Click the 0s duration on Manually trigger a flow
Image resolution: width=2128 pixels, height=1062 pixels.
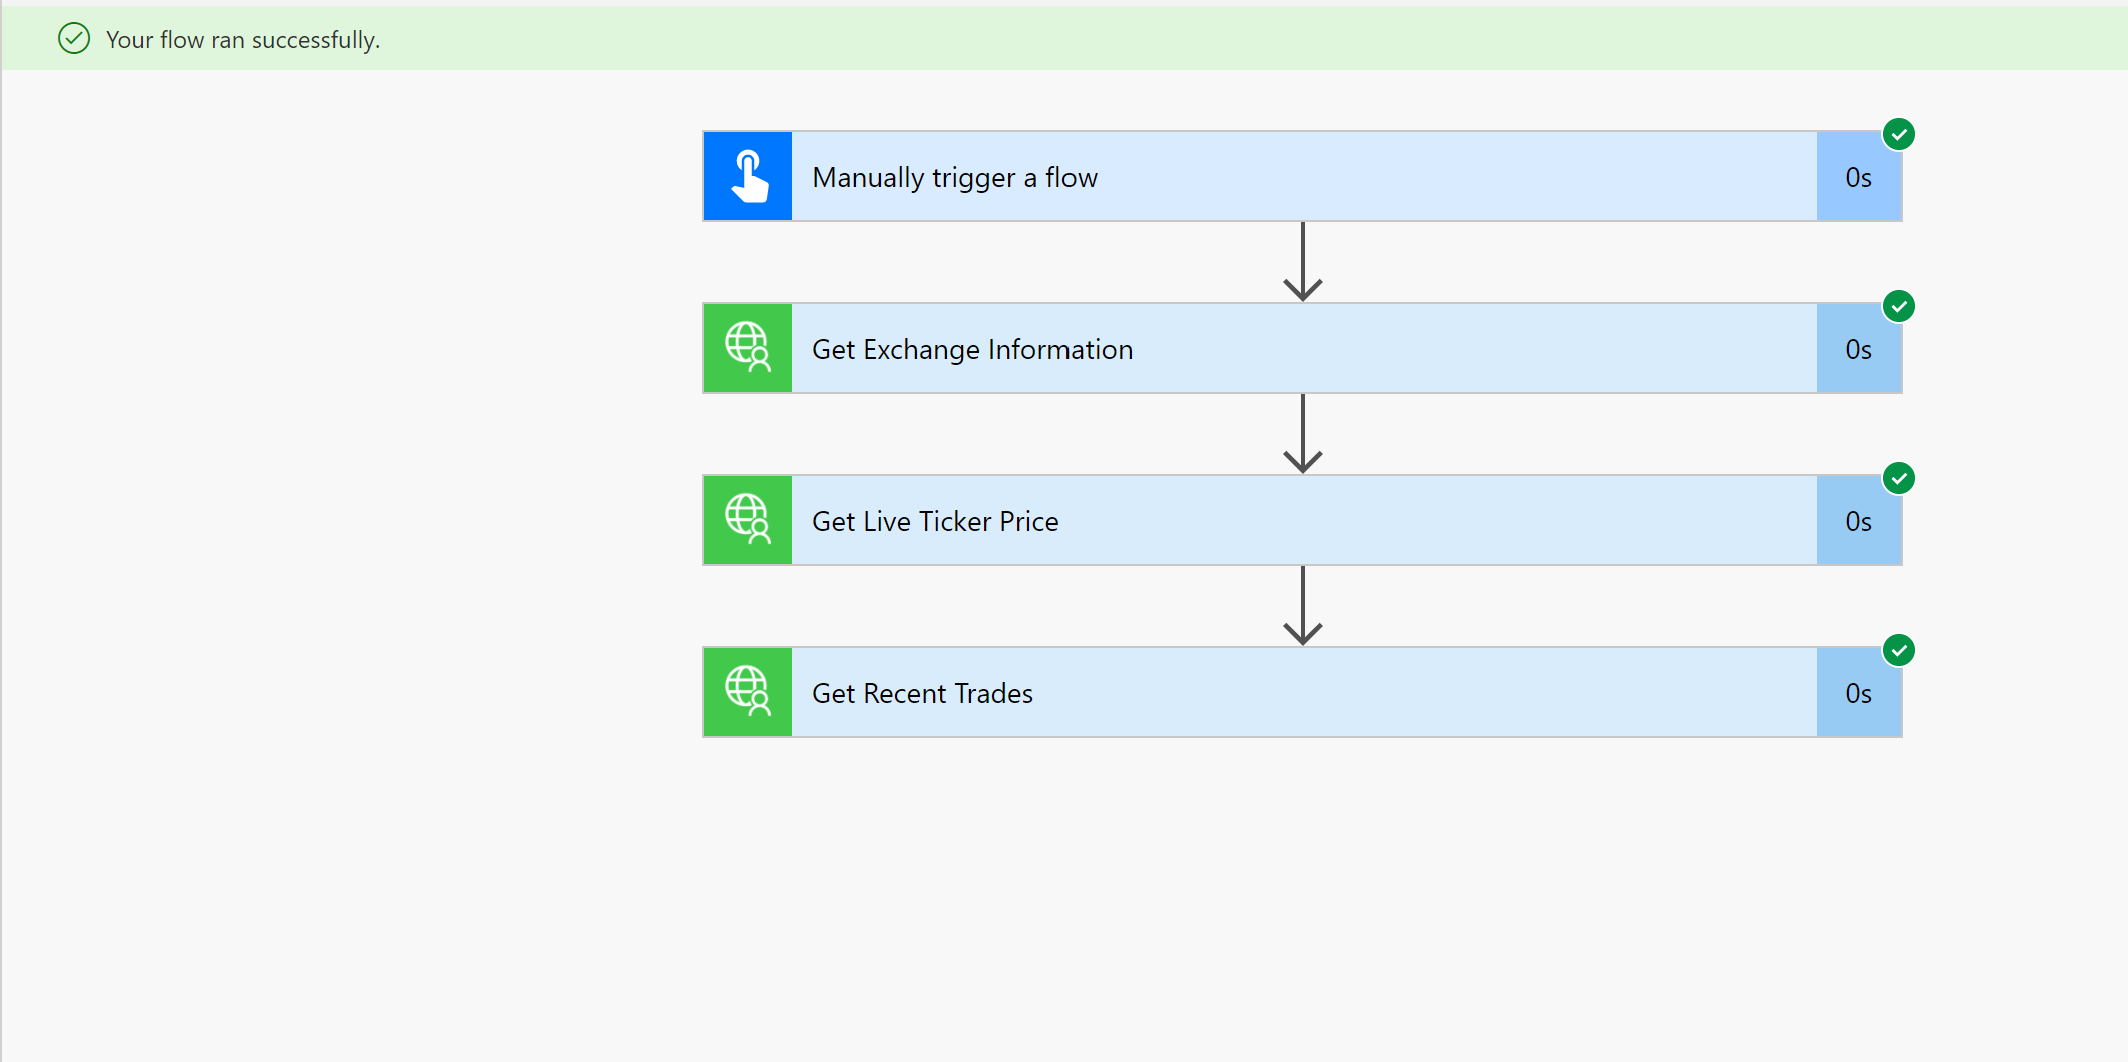(1859, 178)
